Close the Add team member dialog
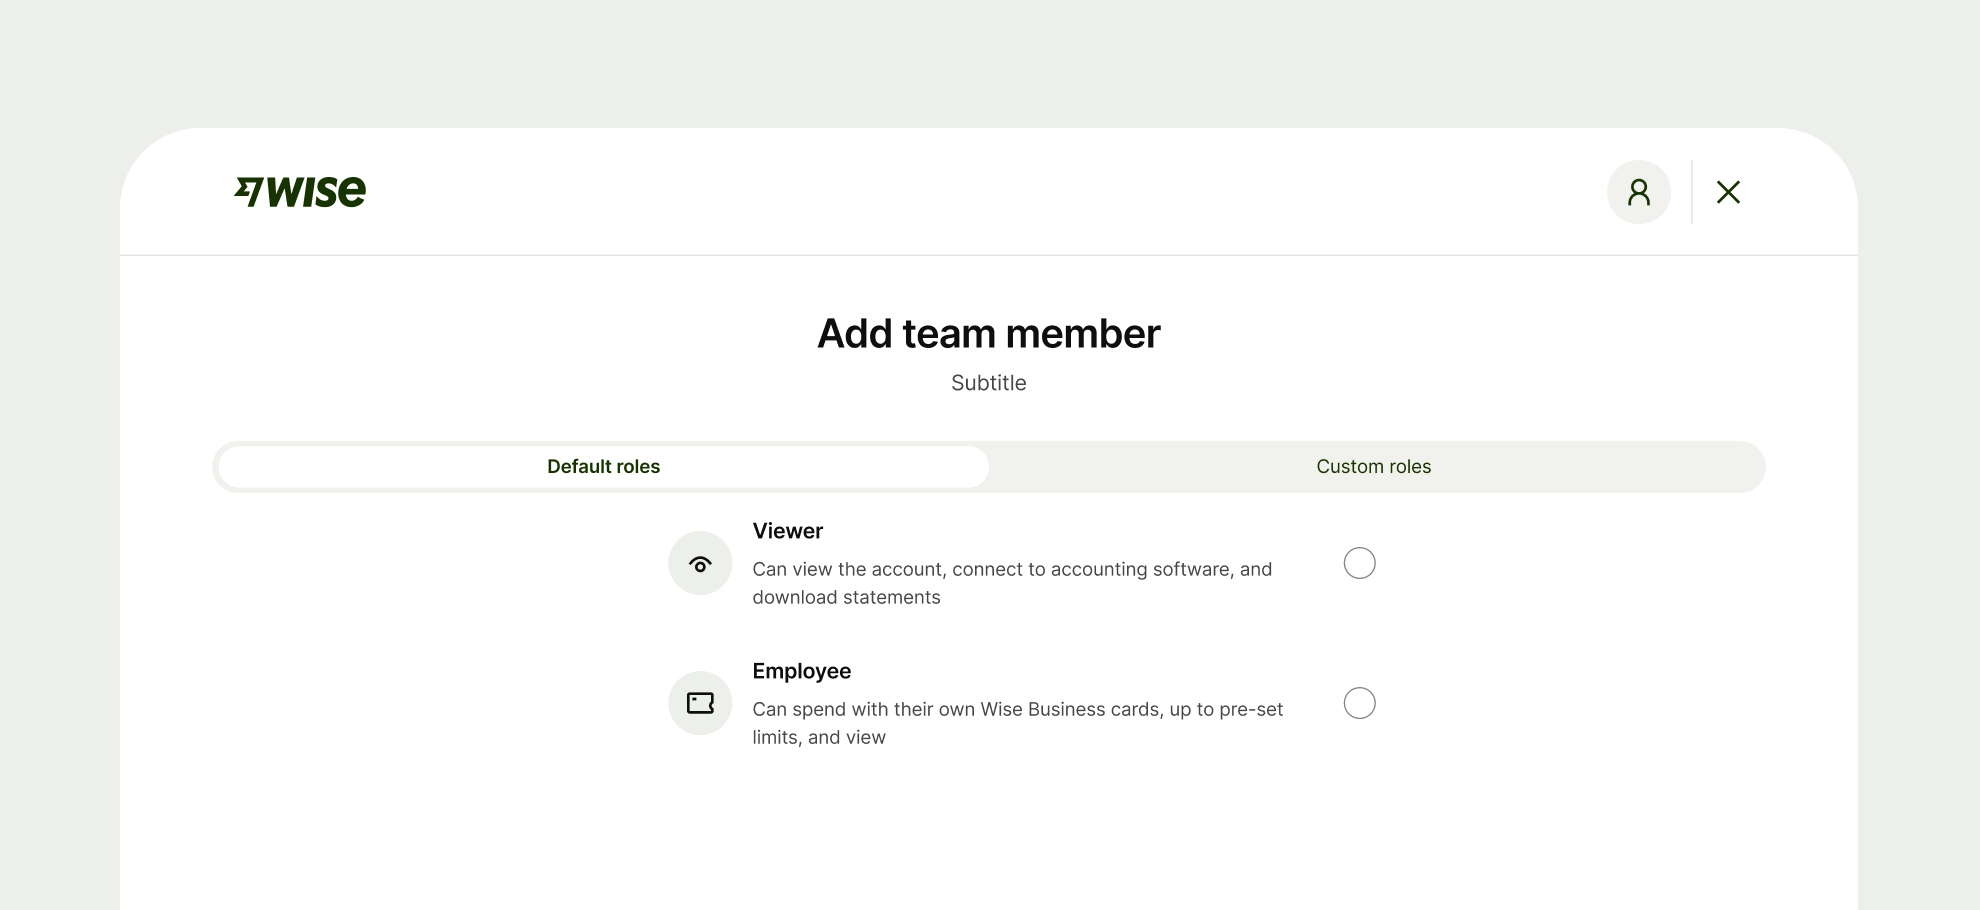Screen dimensions: 1980x910 tap(1729, 191)
